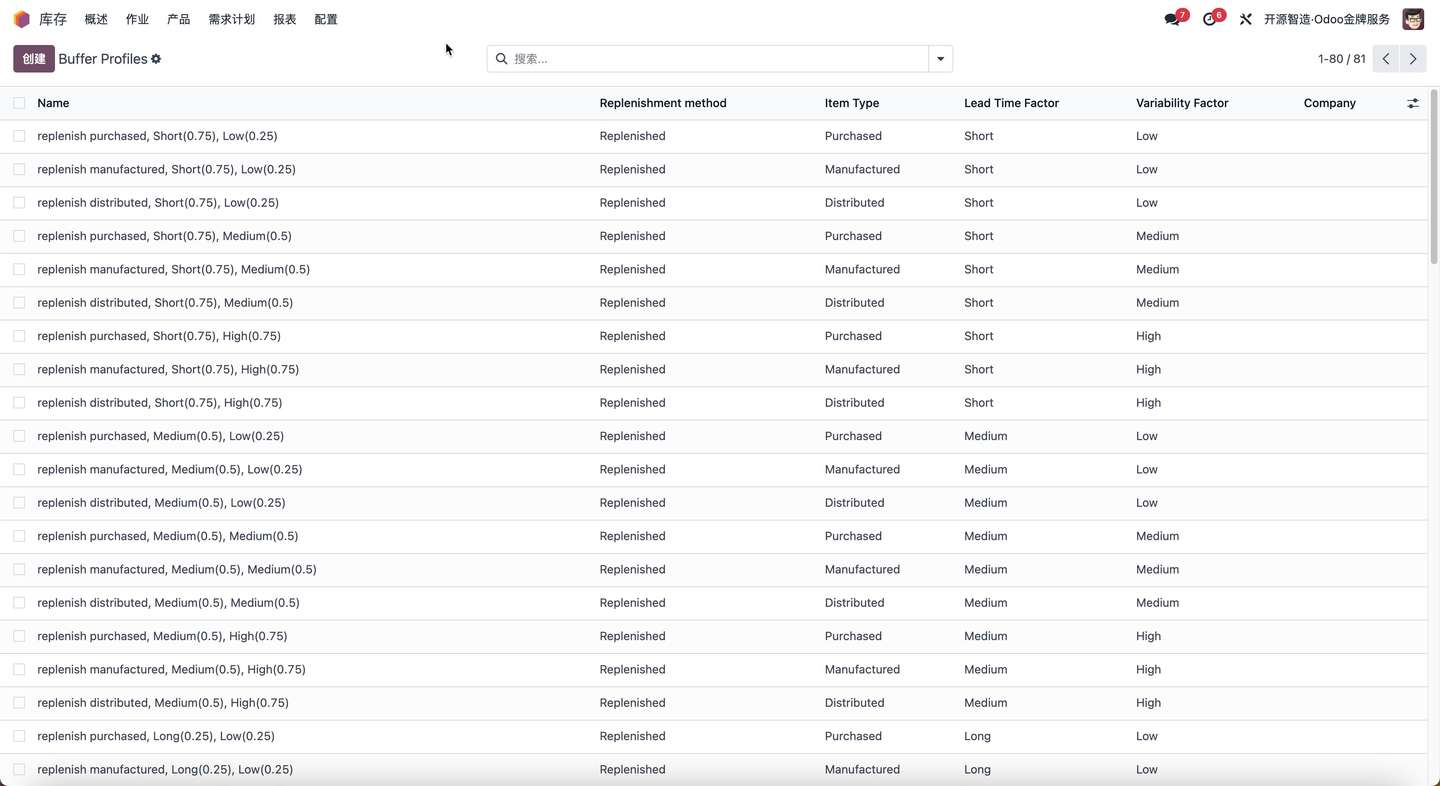Screen dimensions: 1440x786
Task: Toggle the select-all header checkbox
Action: (19, 103)
